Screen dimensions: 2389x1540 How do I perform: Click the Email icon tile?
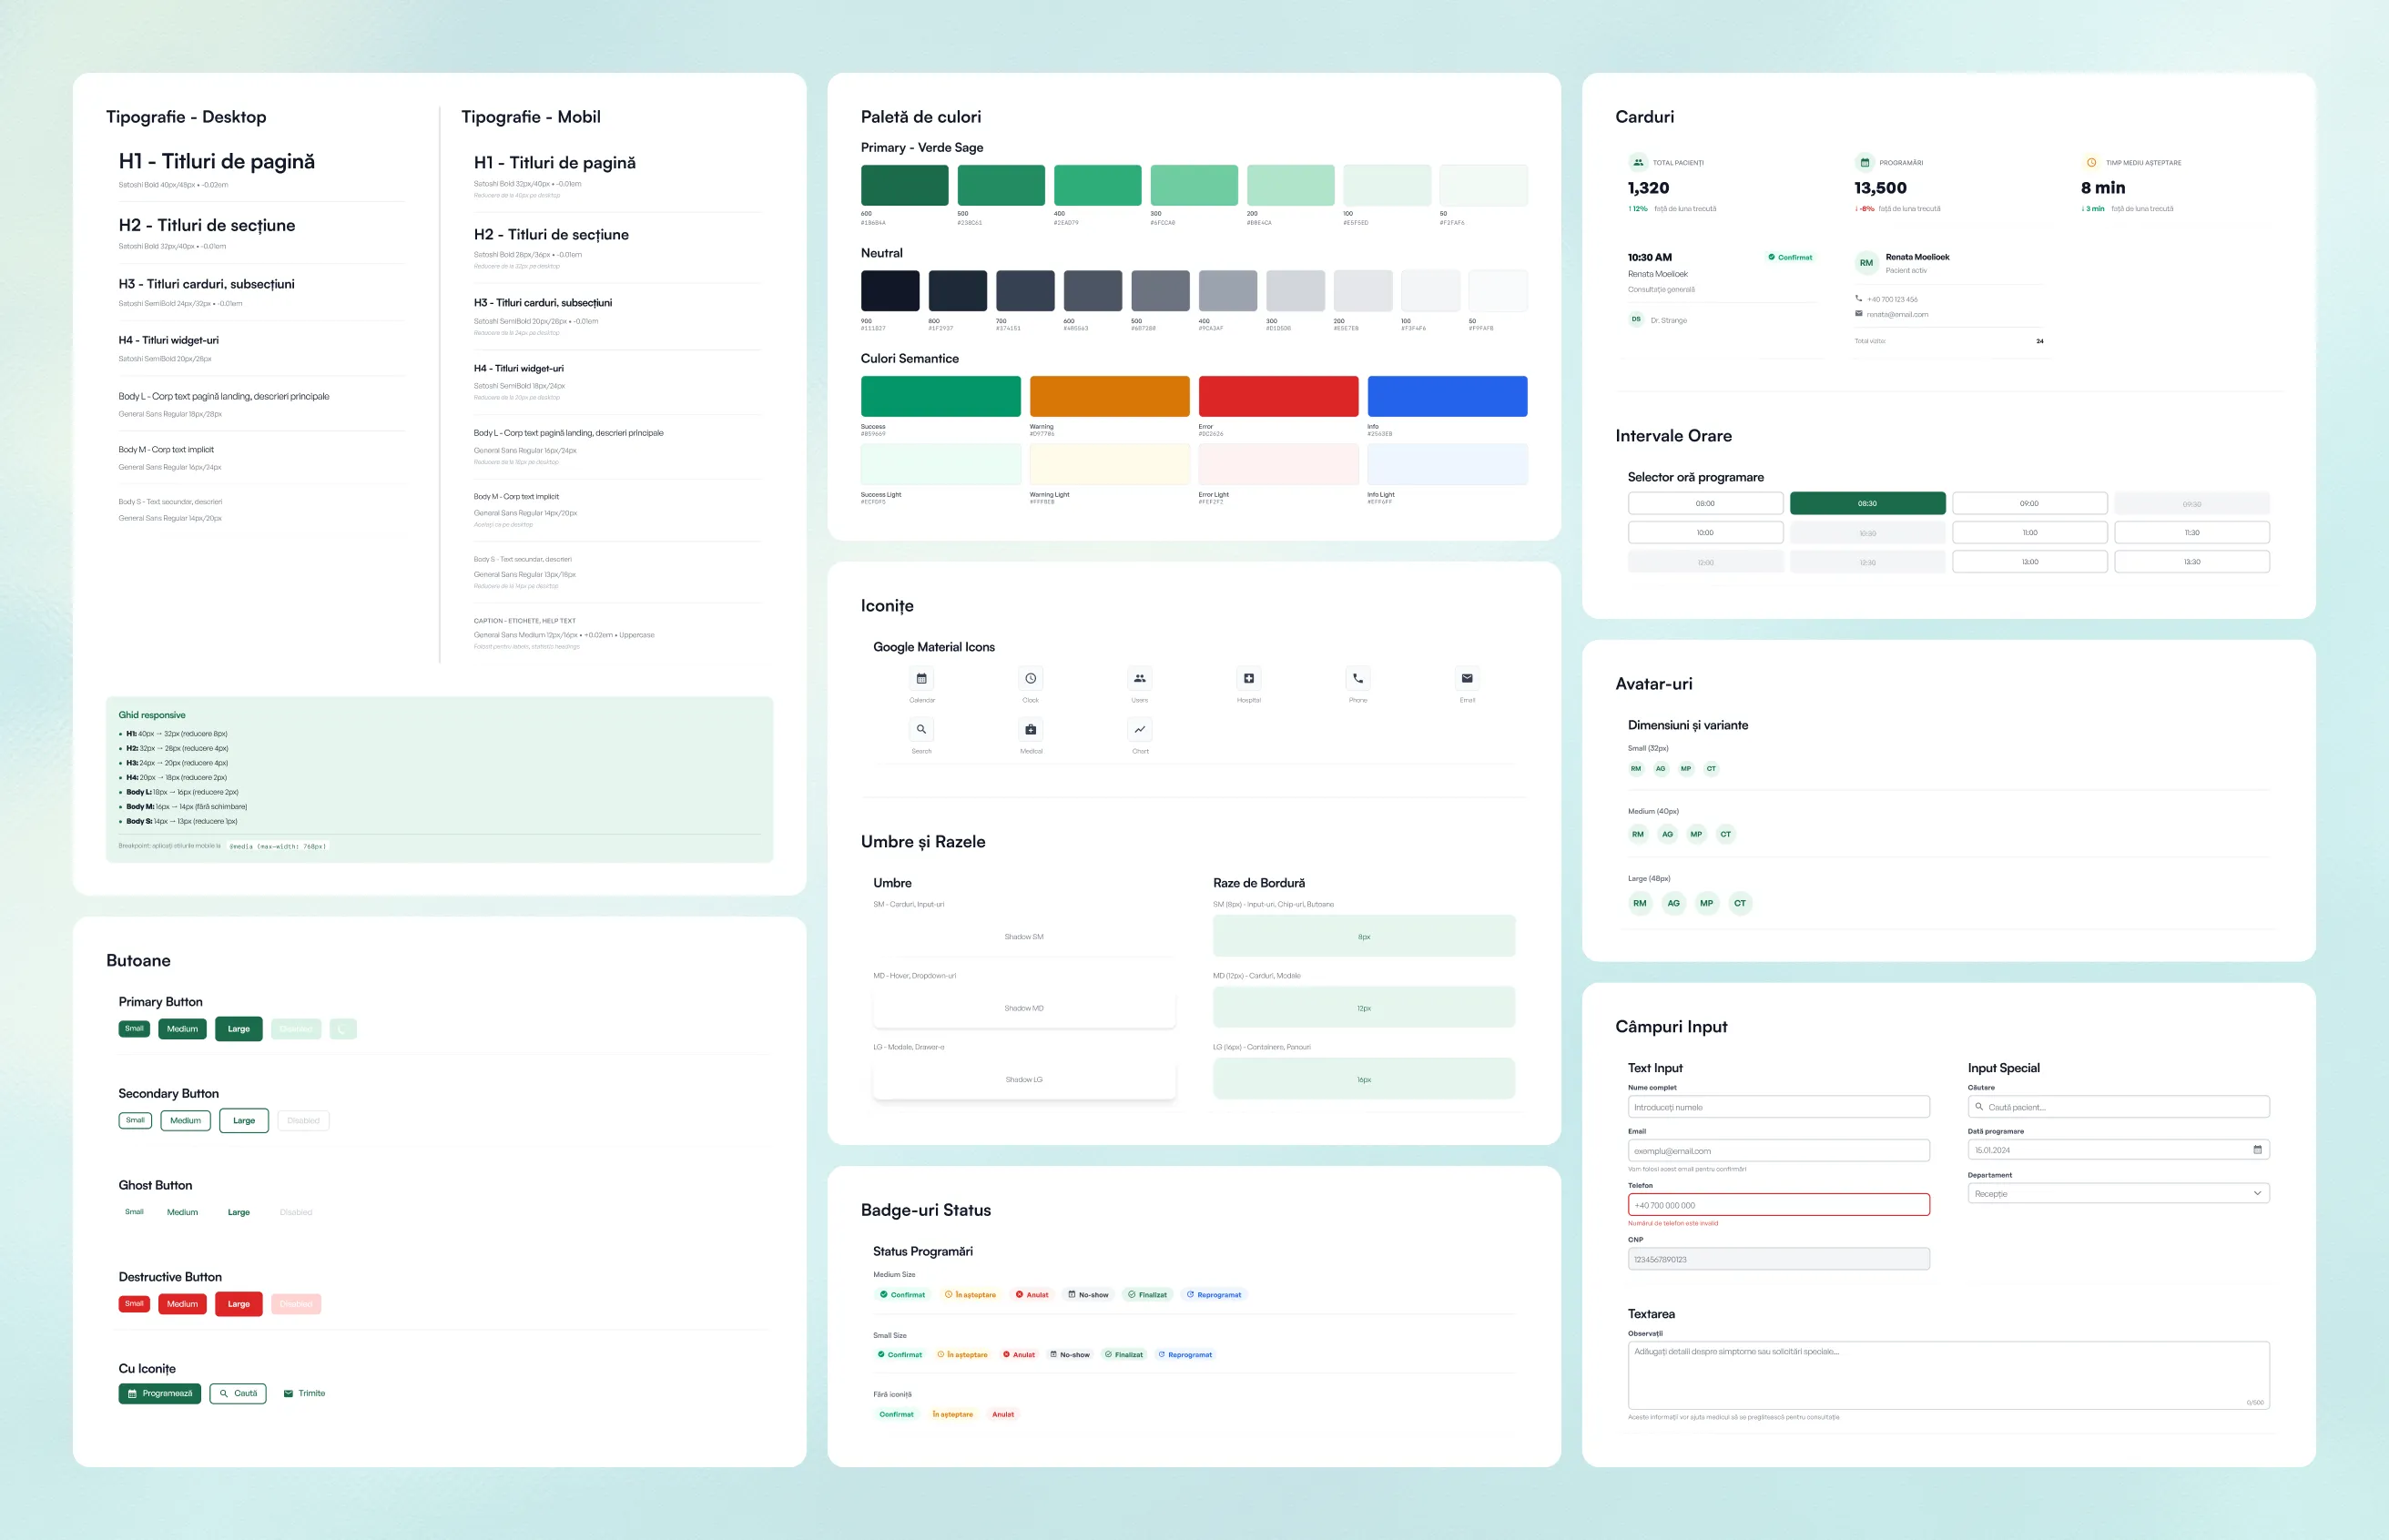tap(1467, 678)
